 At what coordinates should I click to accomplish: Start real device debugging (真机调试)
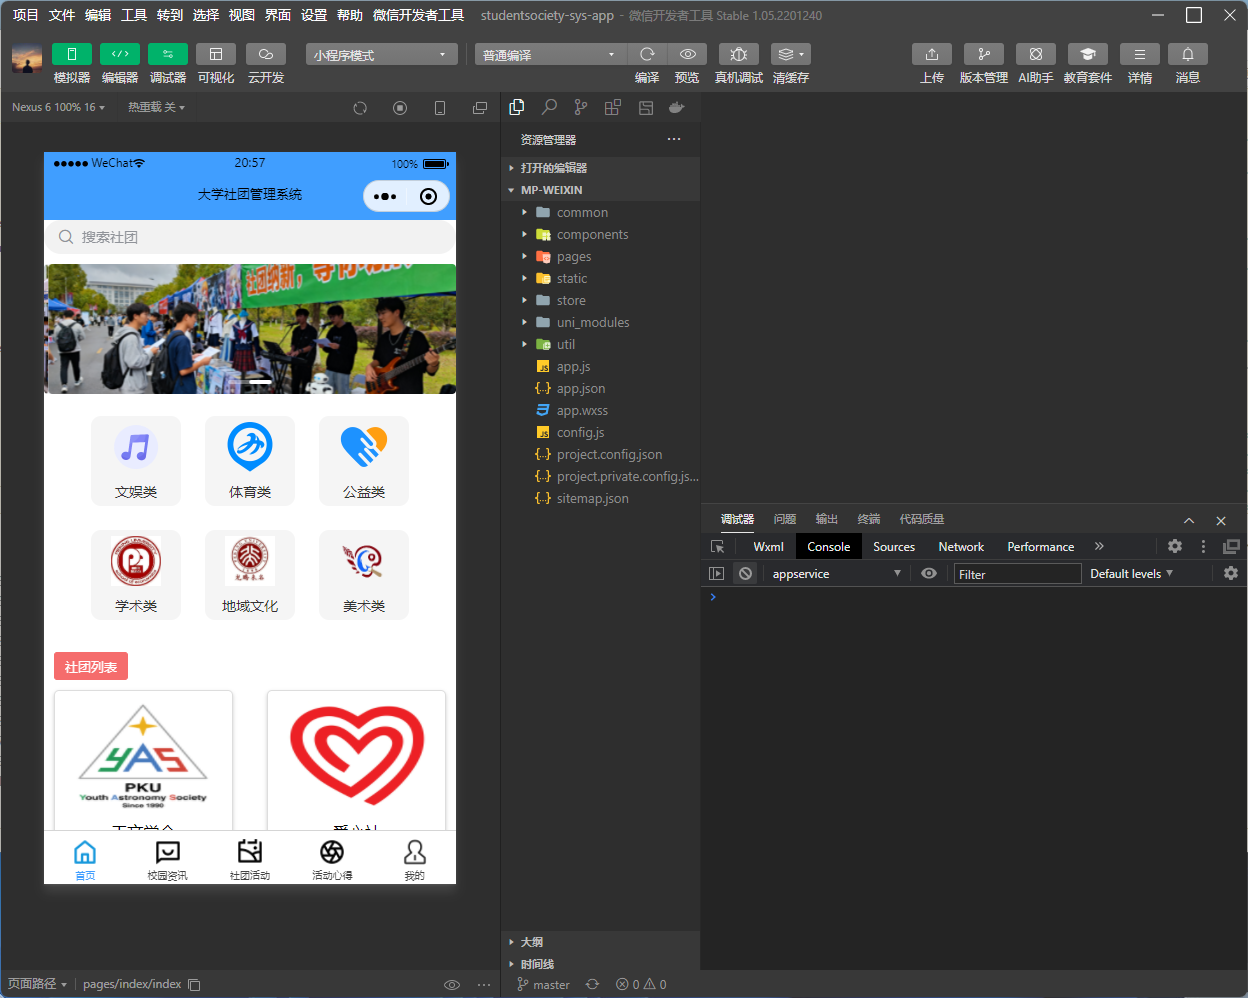click(739, 54)
